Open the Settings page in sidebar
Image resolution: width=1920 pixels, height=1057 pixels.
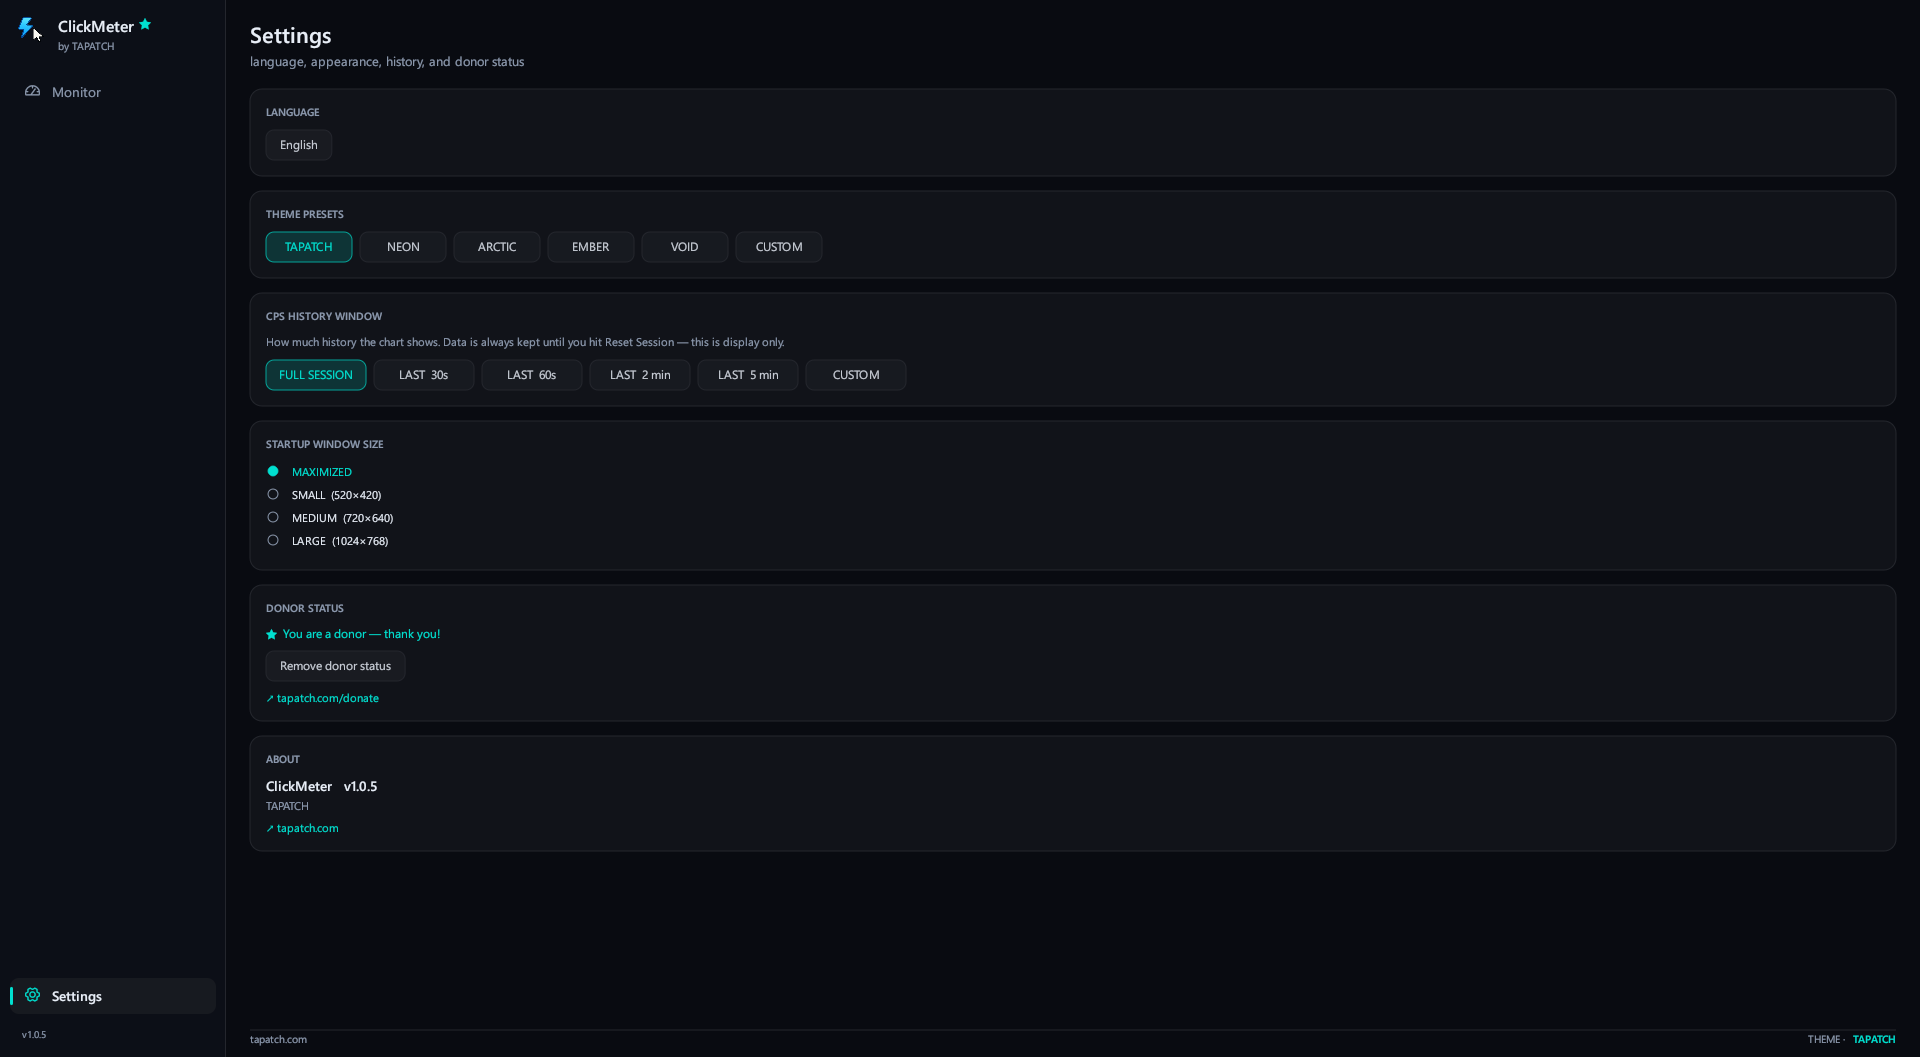113,996
